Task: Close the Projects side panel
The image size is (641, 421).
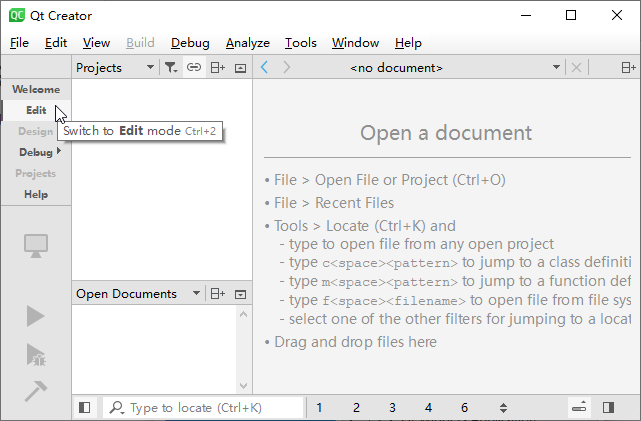Action: 240,68
